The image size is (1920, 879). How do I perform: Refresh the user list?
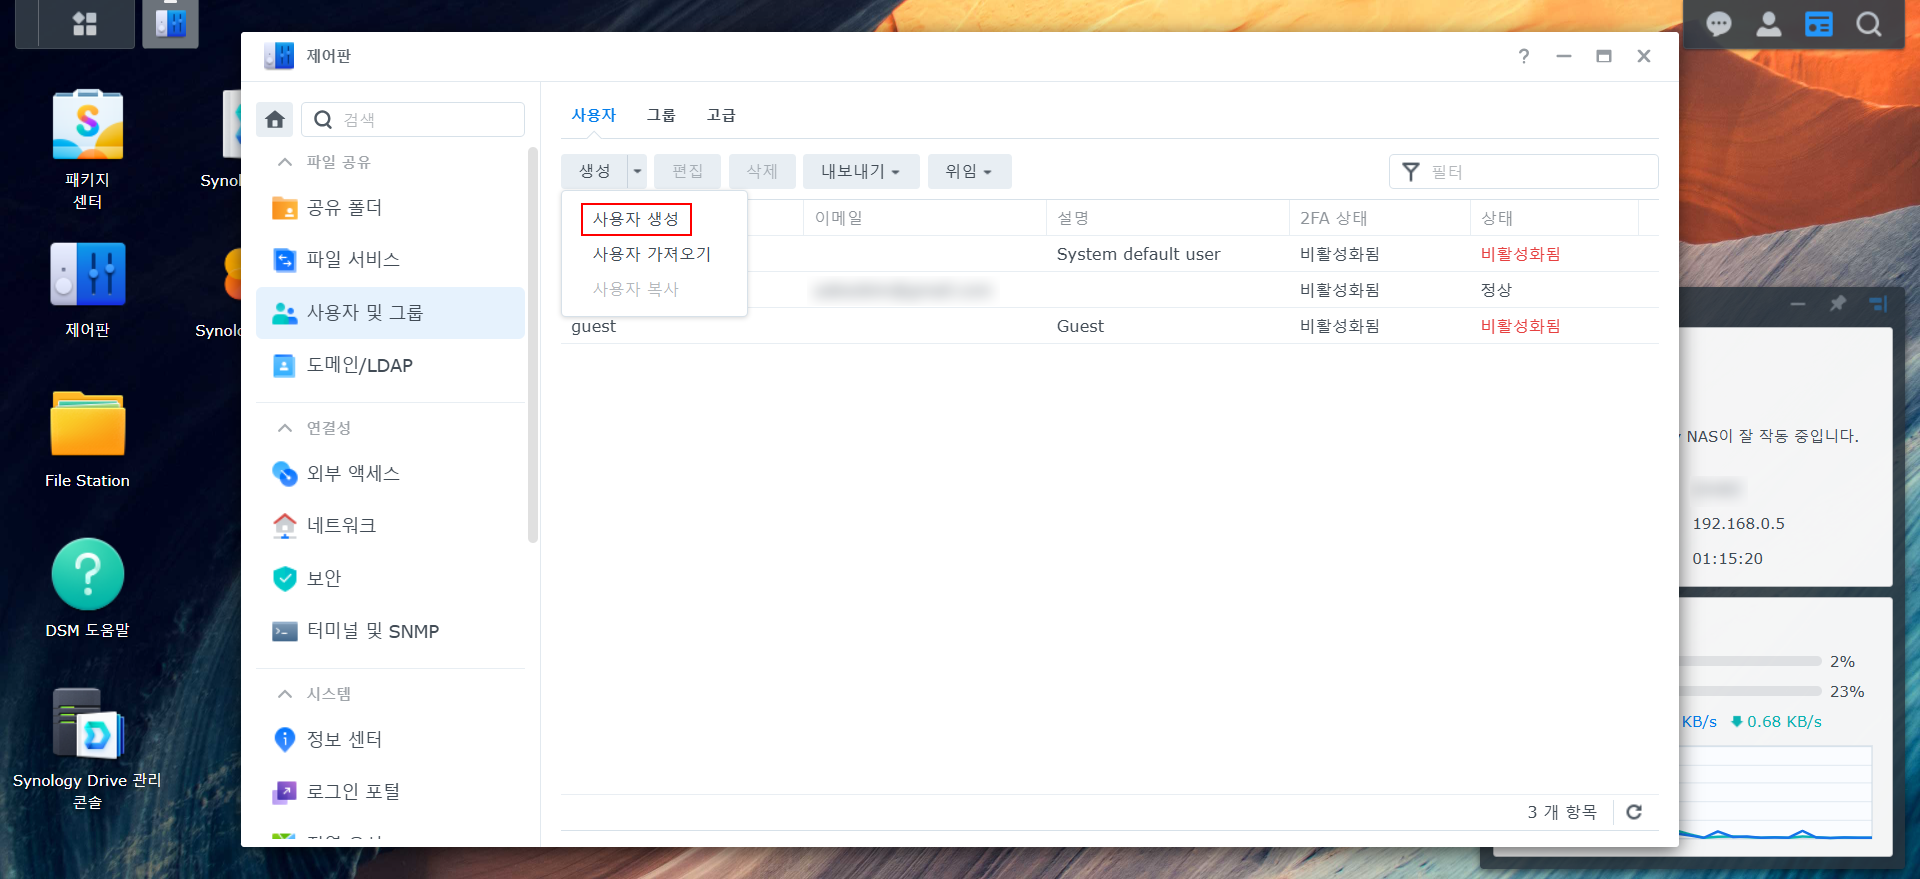[1634, 812]
